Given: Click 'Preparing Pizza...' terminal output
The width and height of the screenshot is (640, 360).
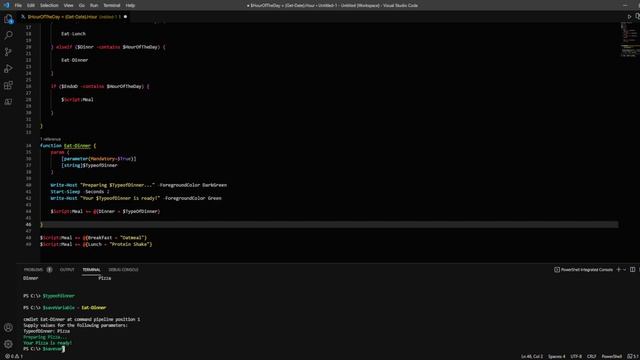Looking at the screenshot, I should tap(45, 337).
